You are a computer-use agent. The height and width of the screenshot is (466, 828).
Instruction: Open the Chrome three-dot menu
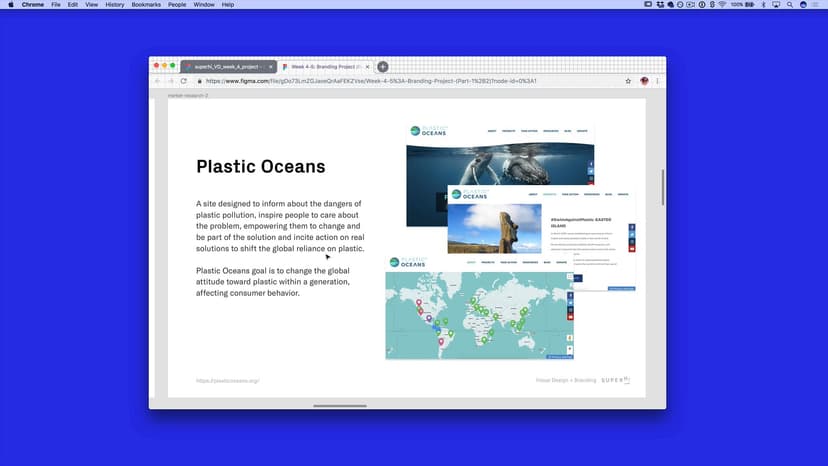[657, 81]
